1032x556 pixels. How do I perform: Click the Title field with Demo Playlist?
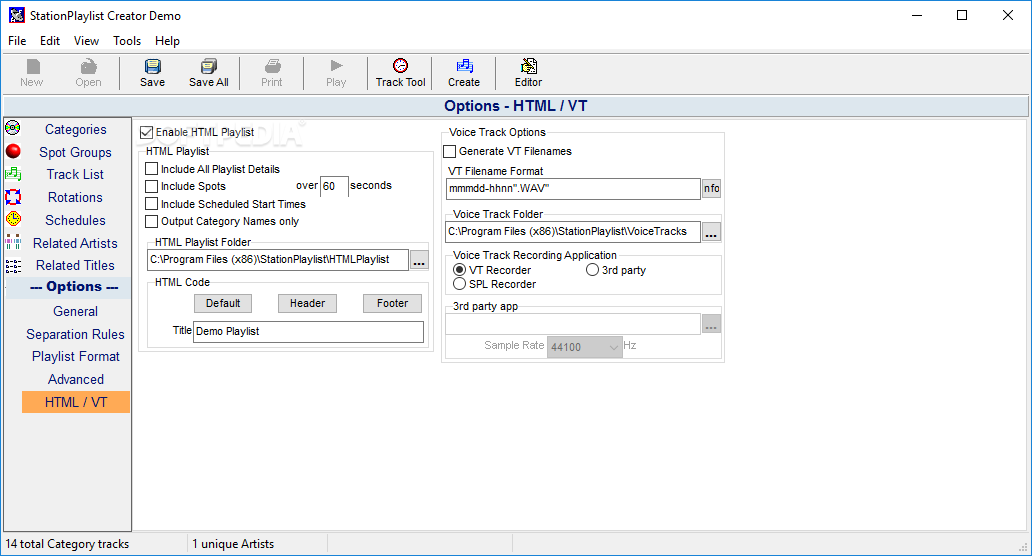tap(308, 332)
